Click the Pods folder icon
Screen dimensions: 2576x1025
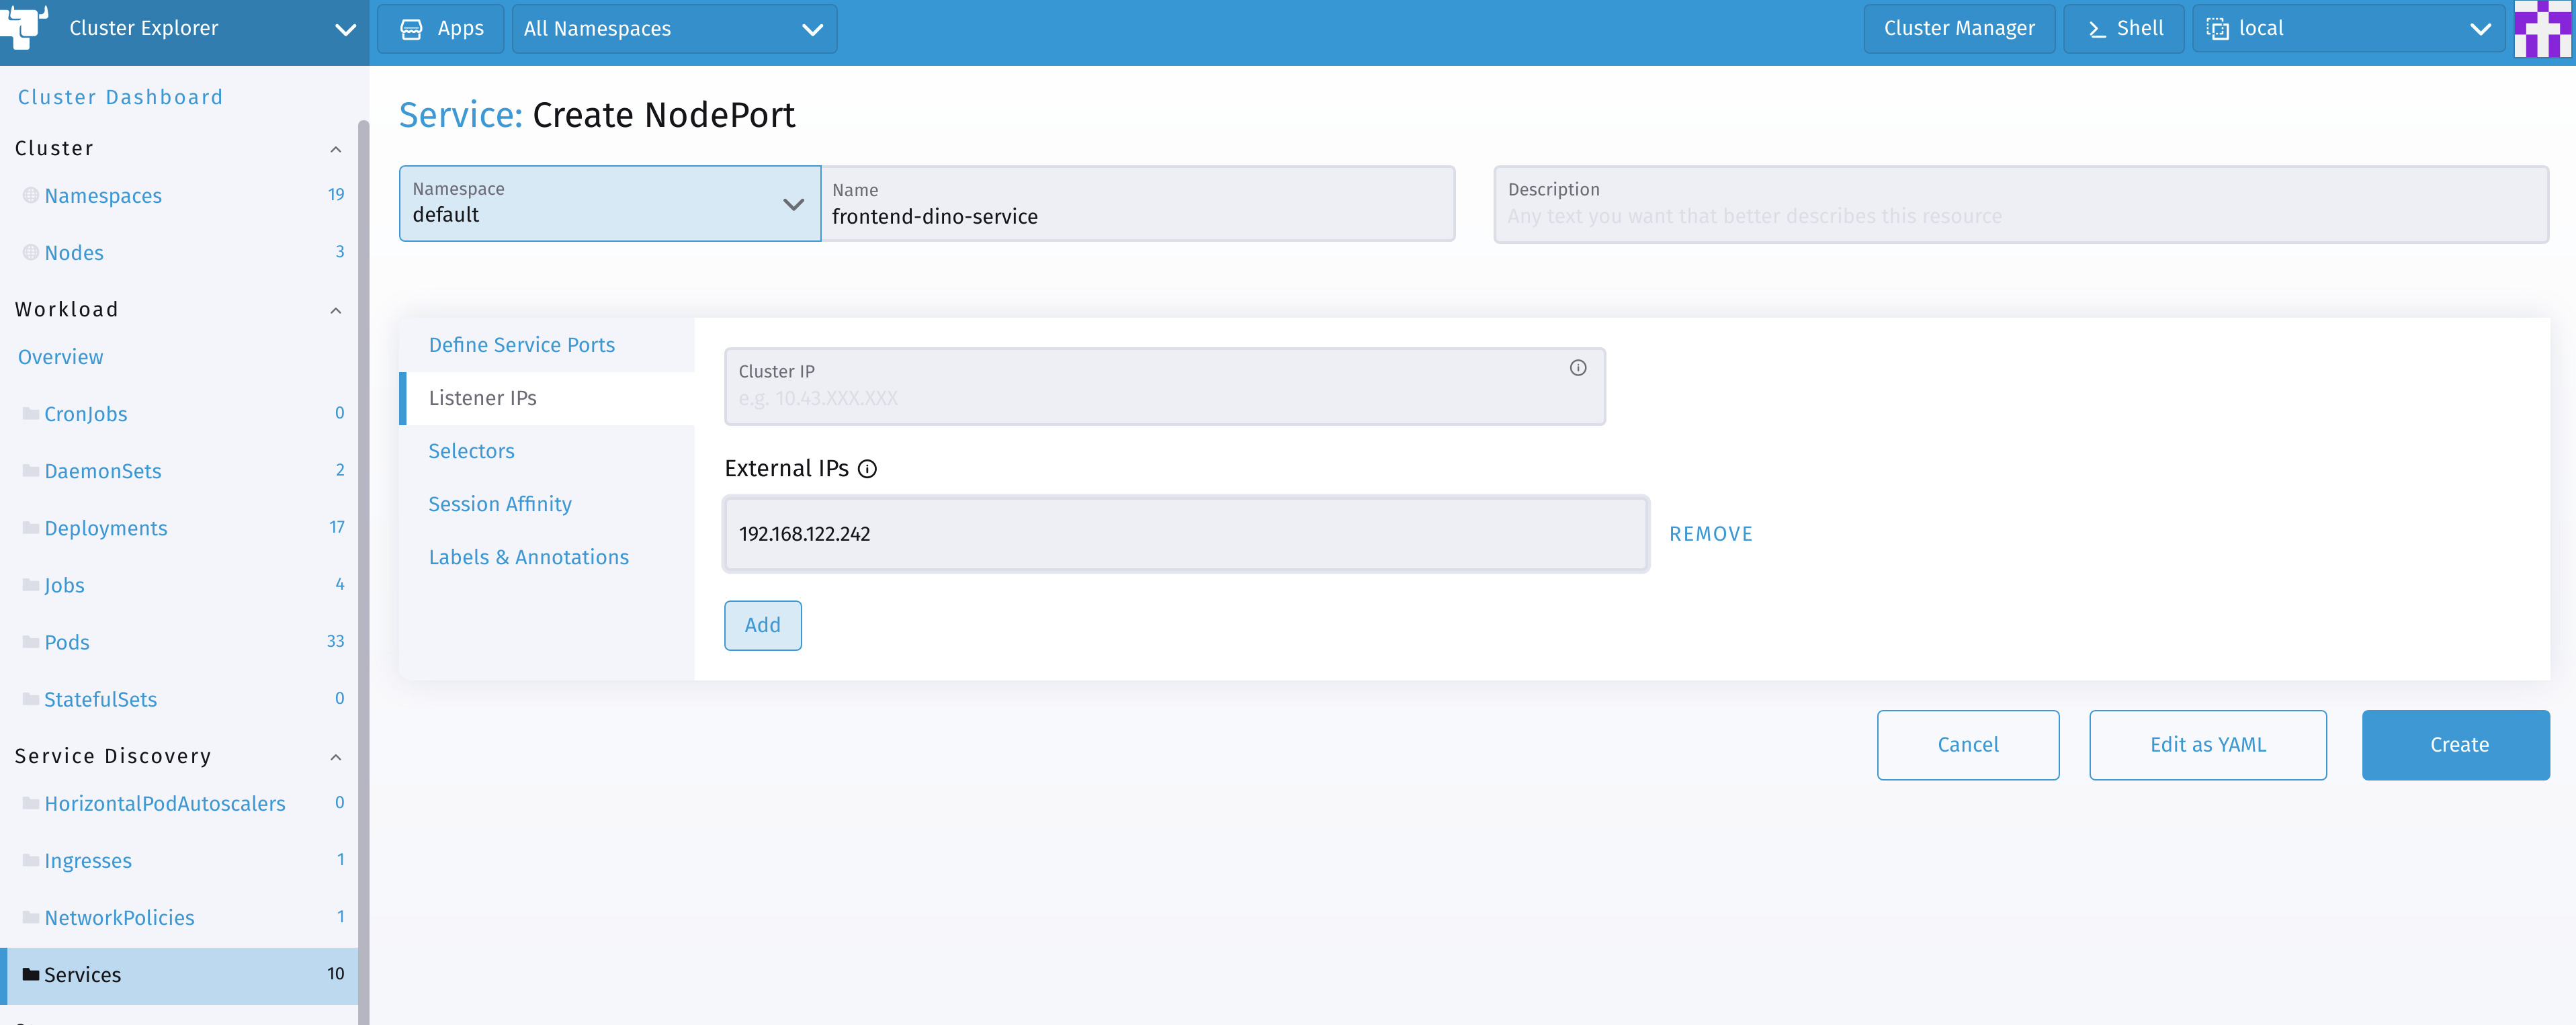31,642
